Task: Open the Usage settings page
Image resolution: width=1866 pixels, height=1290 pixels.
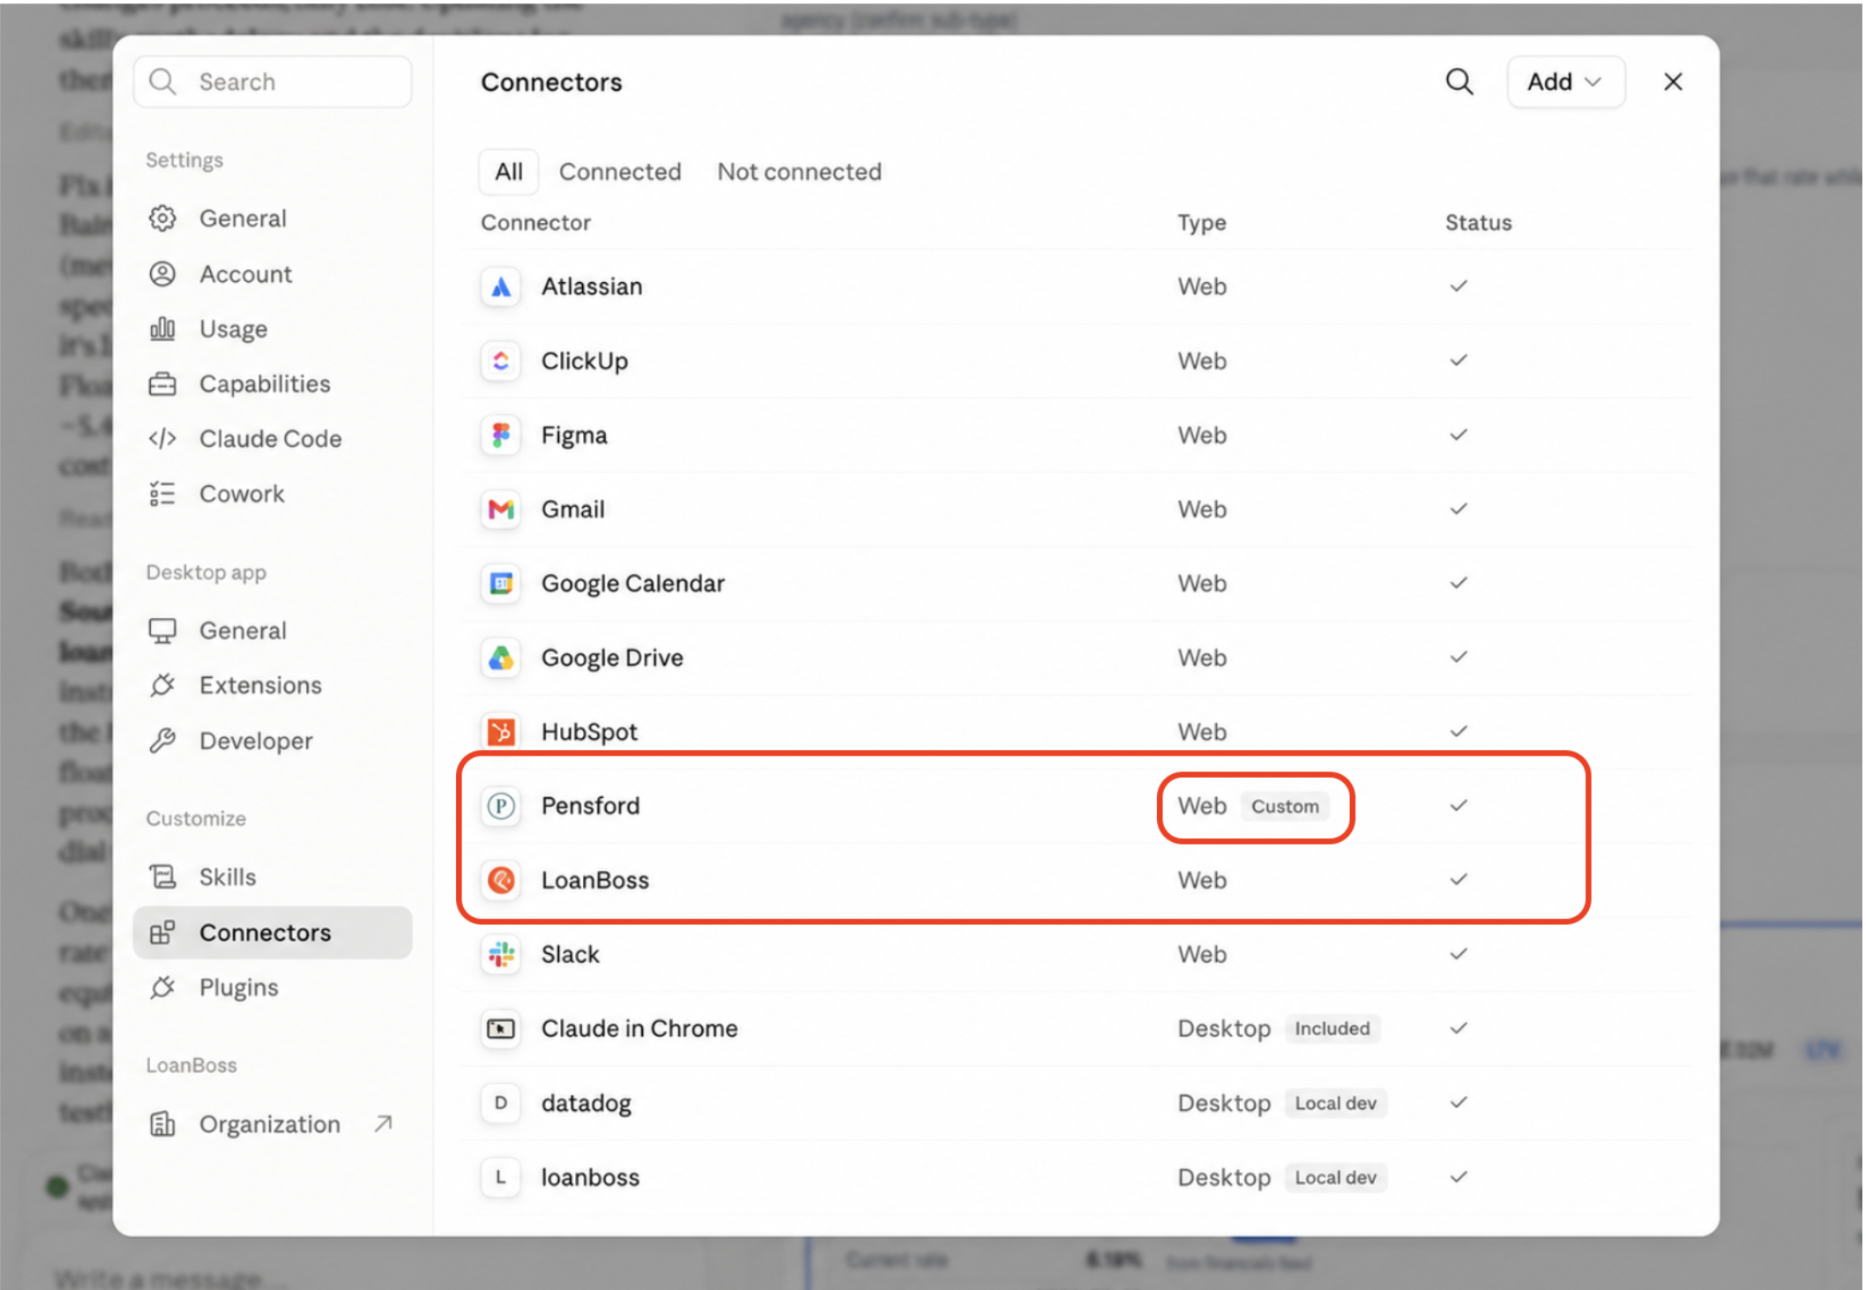Action: click(x=272, y=329)
